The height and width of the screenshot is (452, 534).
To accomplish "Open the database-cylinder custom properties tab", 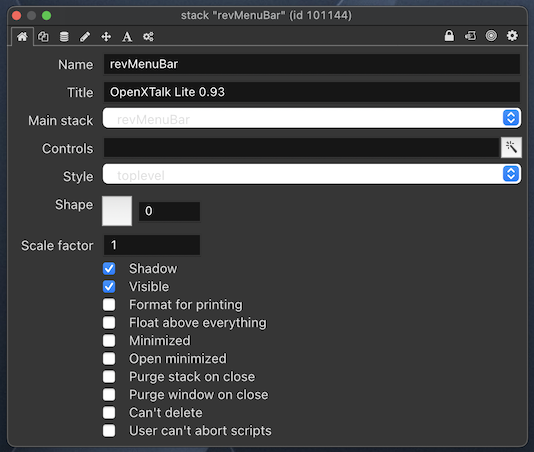I will 64,36.
